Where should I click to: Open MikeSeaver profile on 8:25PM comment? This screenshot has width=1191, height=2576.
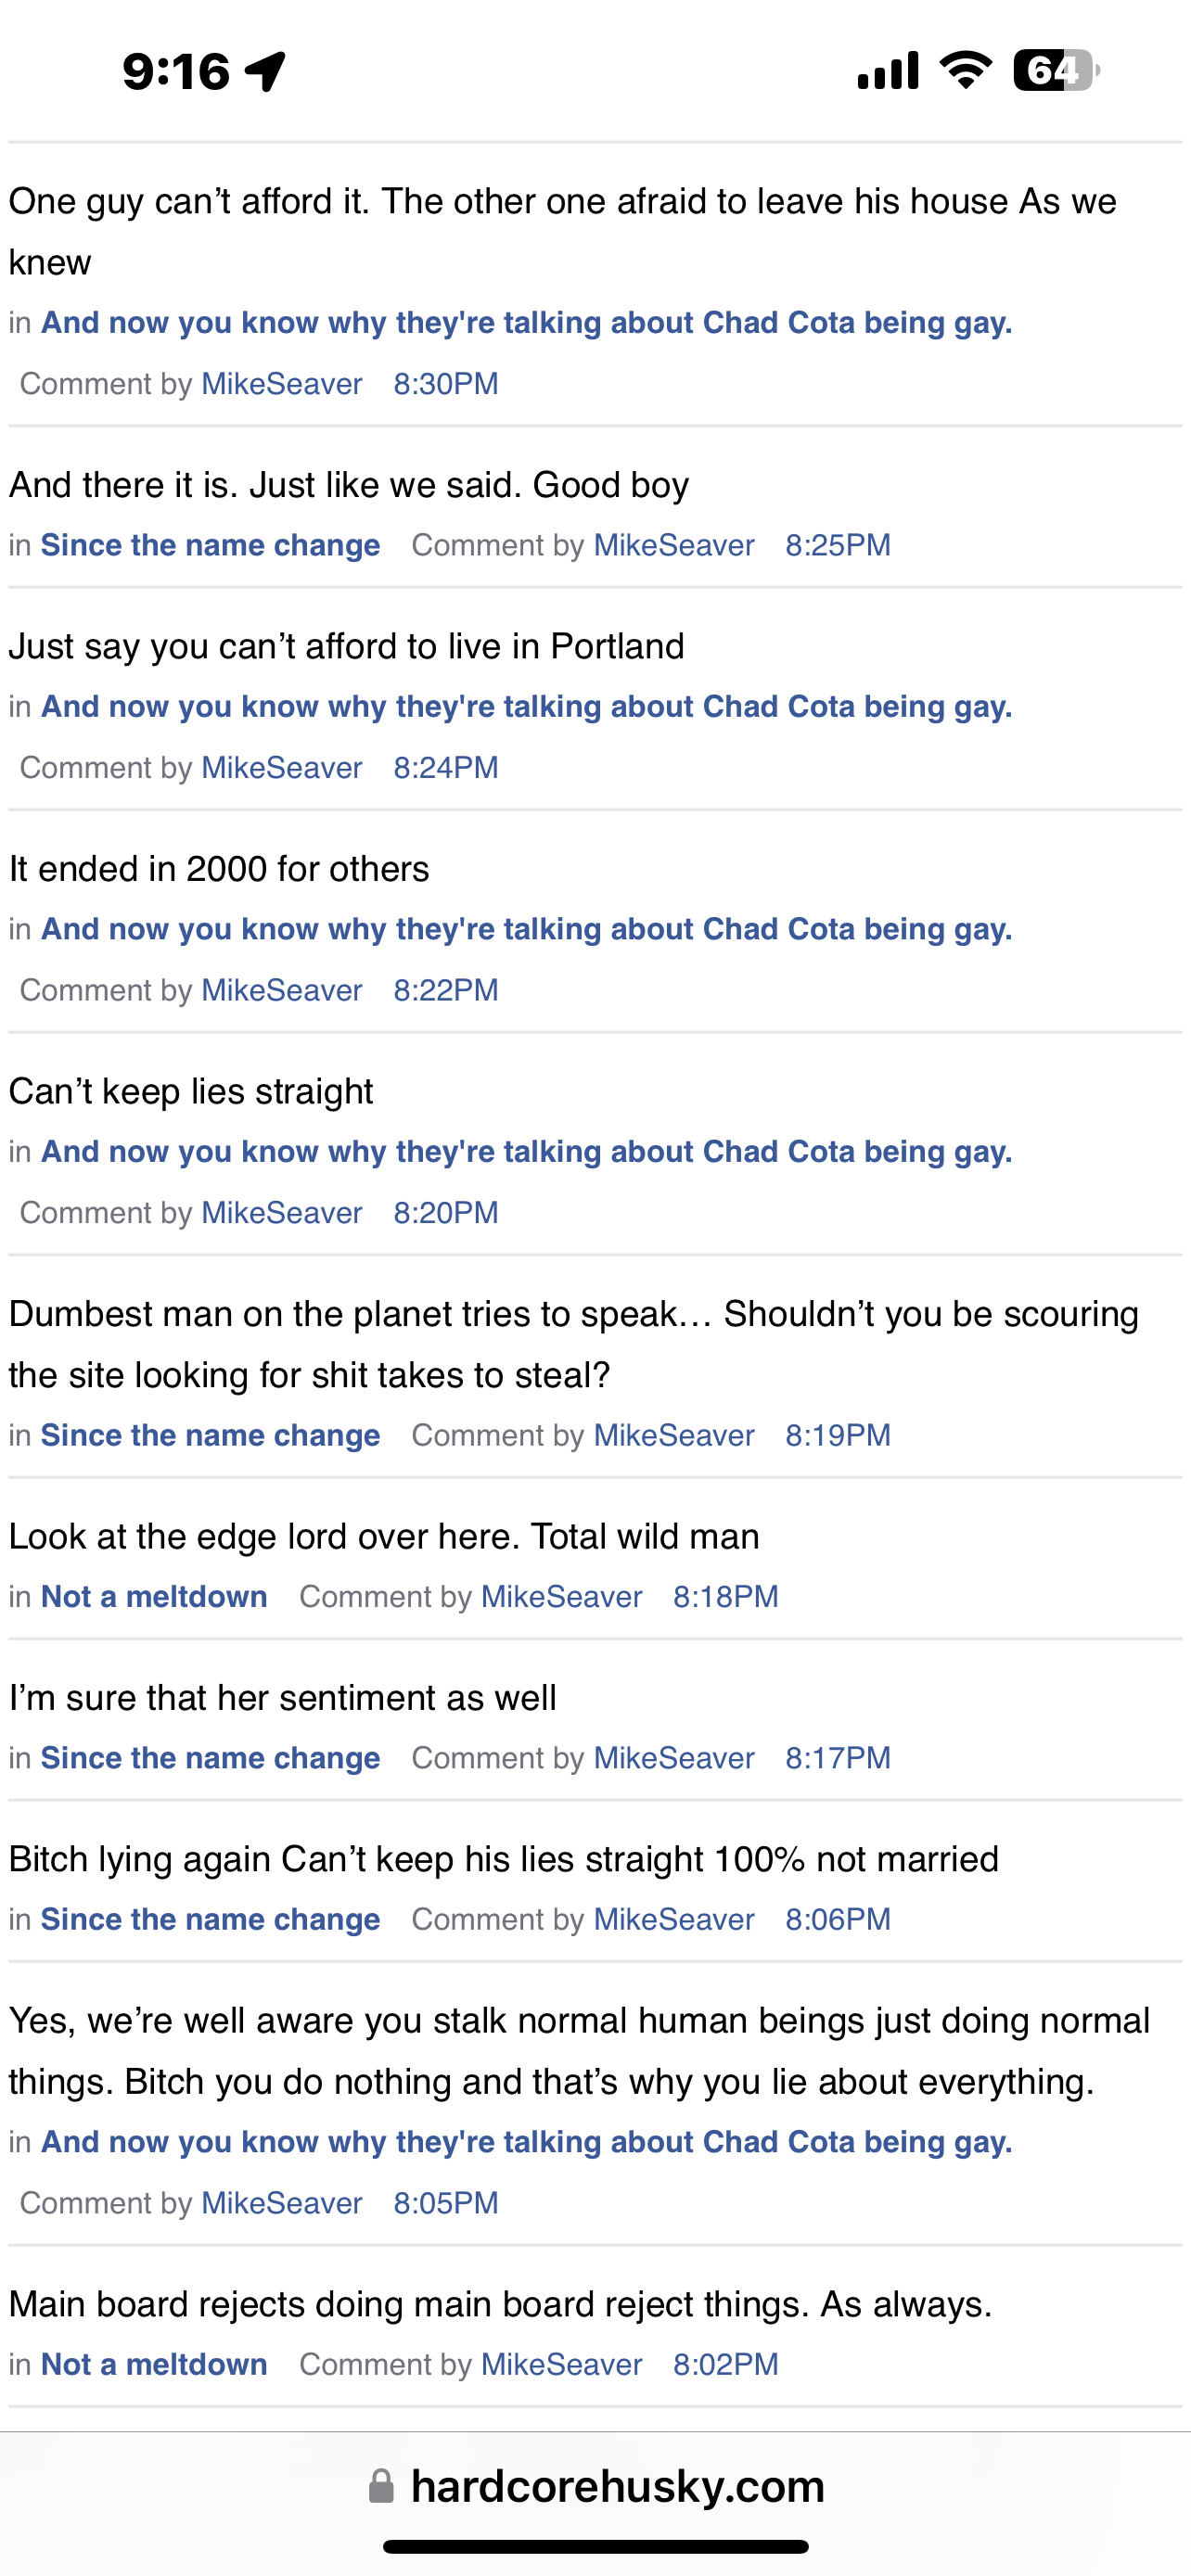(x=674, y=545)
